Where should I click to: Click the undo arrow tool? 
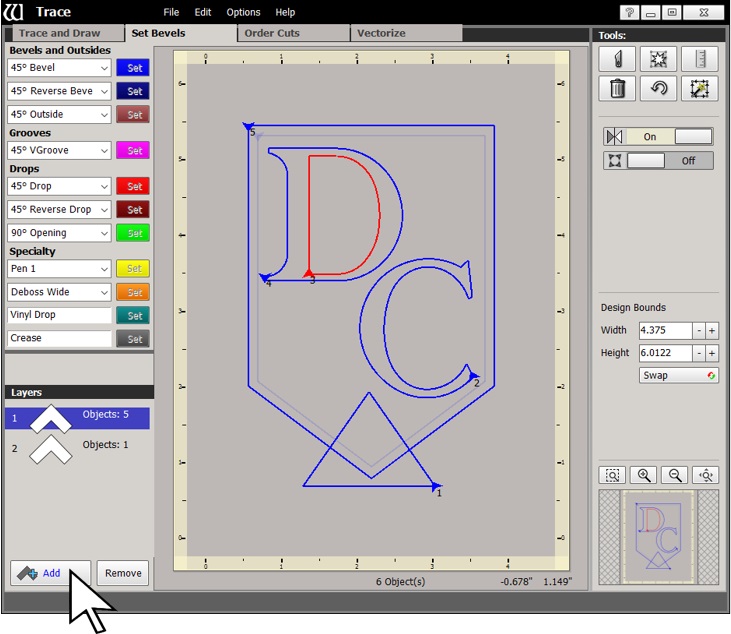pos(658,89)
